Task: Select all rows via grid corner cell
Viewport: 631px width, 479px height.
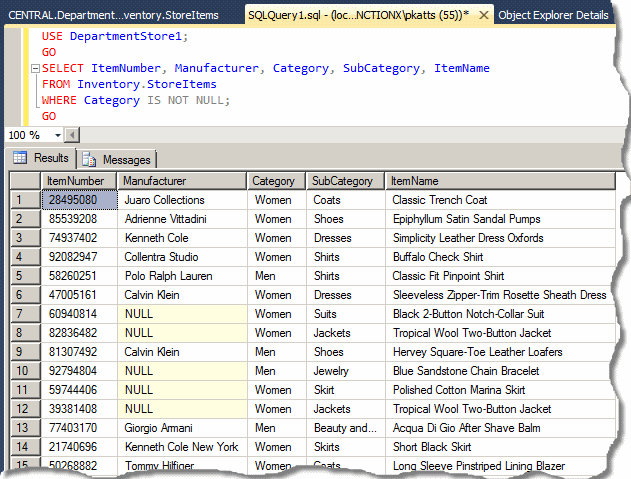Action: coord(25,181)
